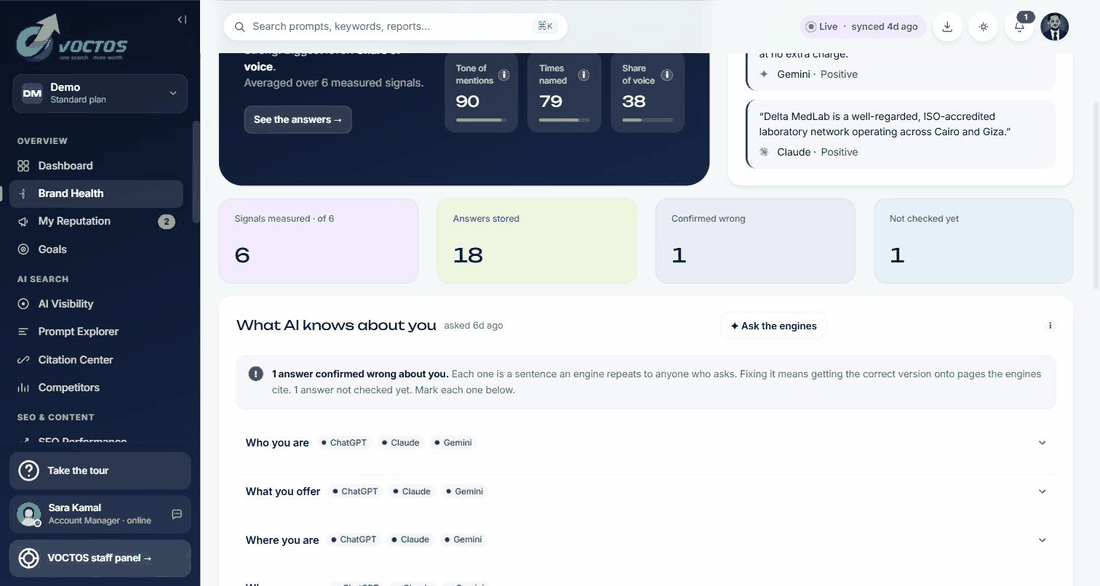Start Take the tour
The height and width of the screenshot is (586, 1100).
100,471
